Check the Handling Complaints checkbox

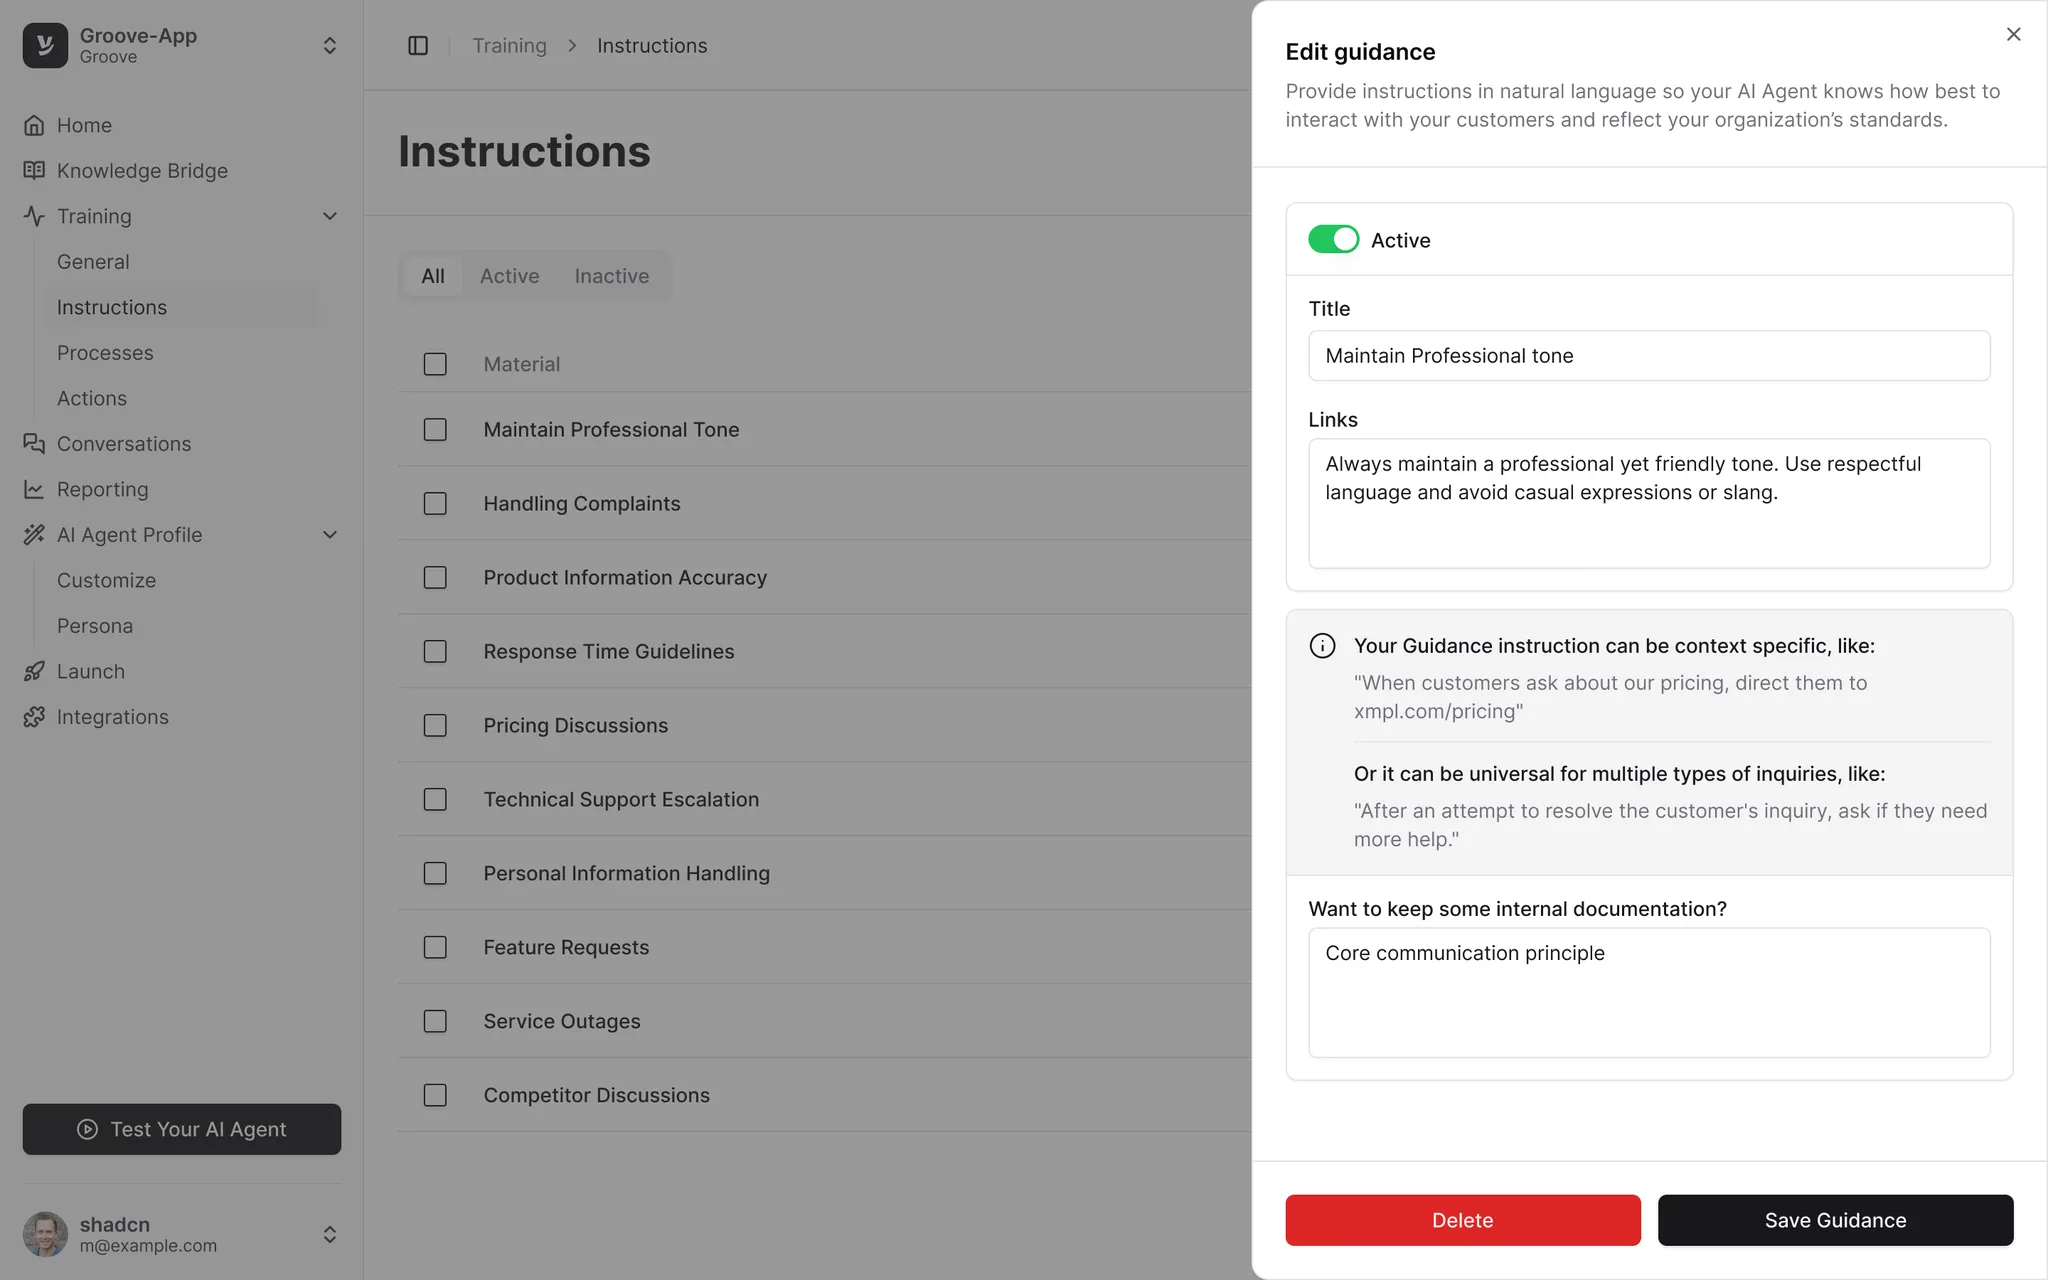point(433,503)
